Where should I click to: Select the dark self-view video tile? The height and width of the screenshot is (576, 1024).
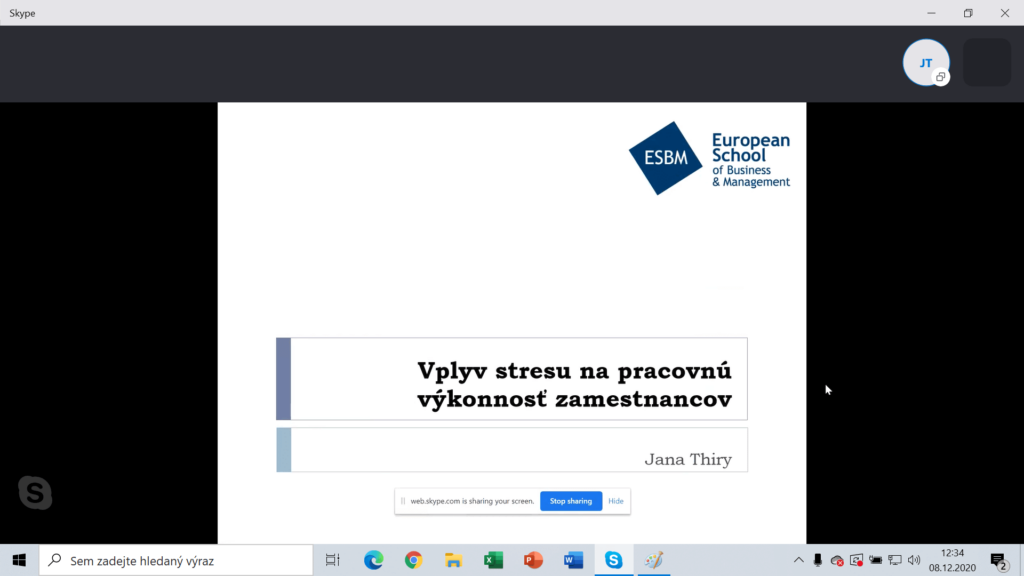pyautogui.click(x=987, y=63)
